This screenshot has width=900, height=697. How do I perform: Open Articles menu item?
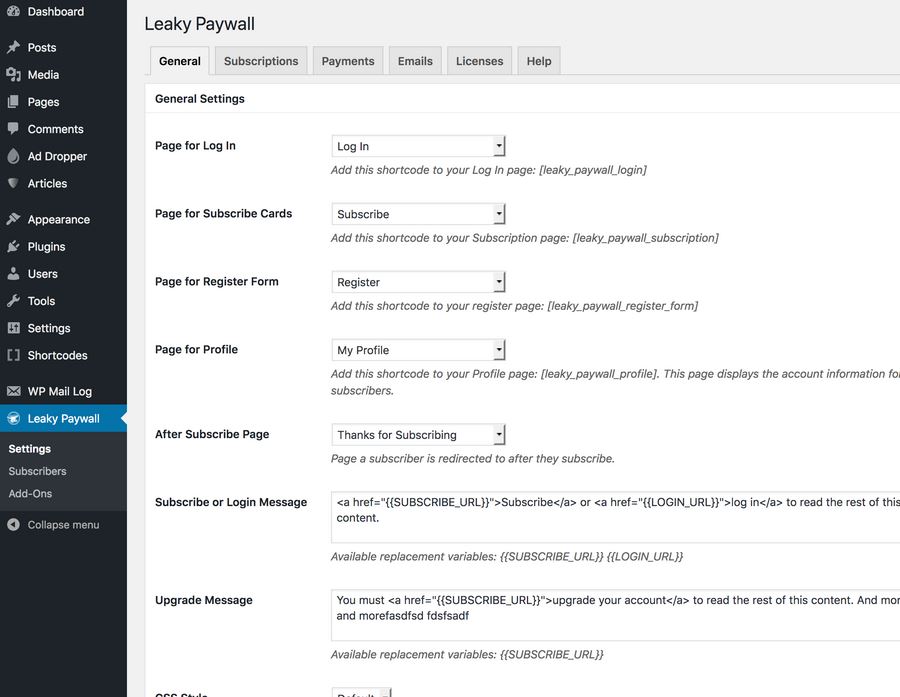tap(63, 183)
